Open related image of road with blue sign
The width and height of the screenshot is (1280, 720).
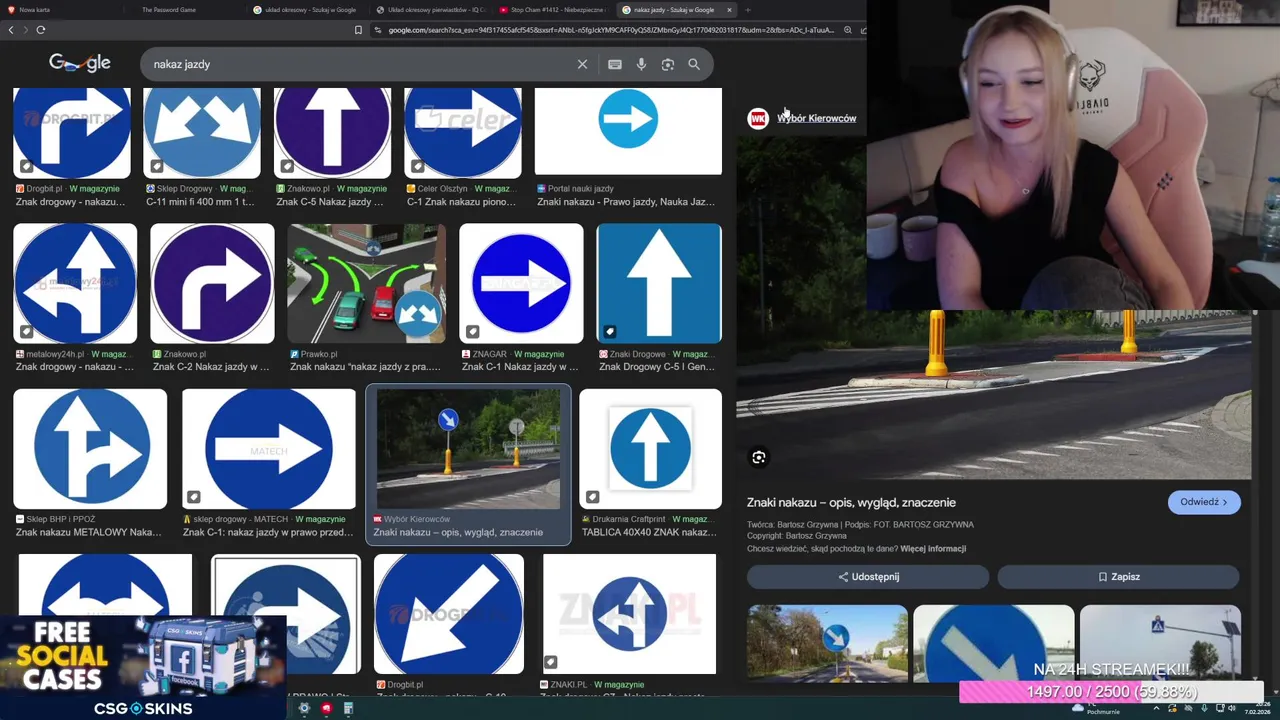point(827,644)
